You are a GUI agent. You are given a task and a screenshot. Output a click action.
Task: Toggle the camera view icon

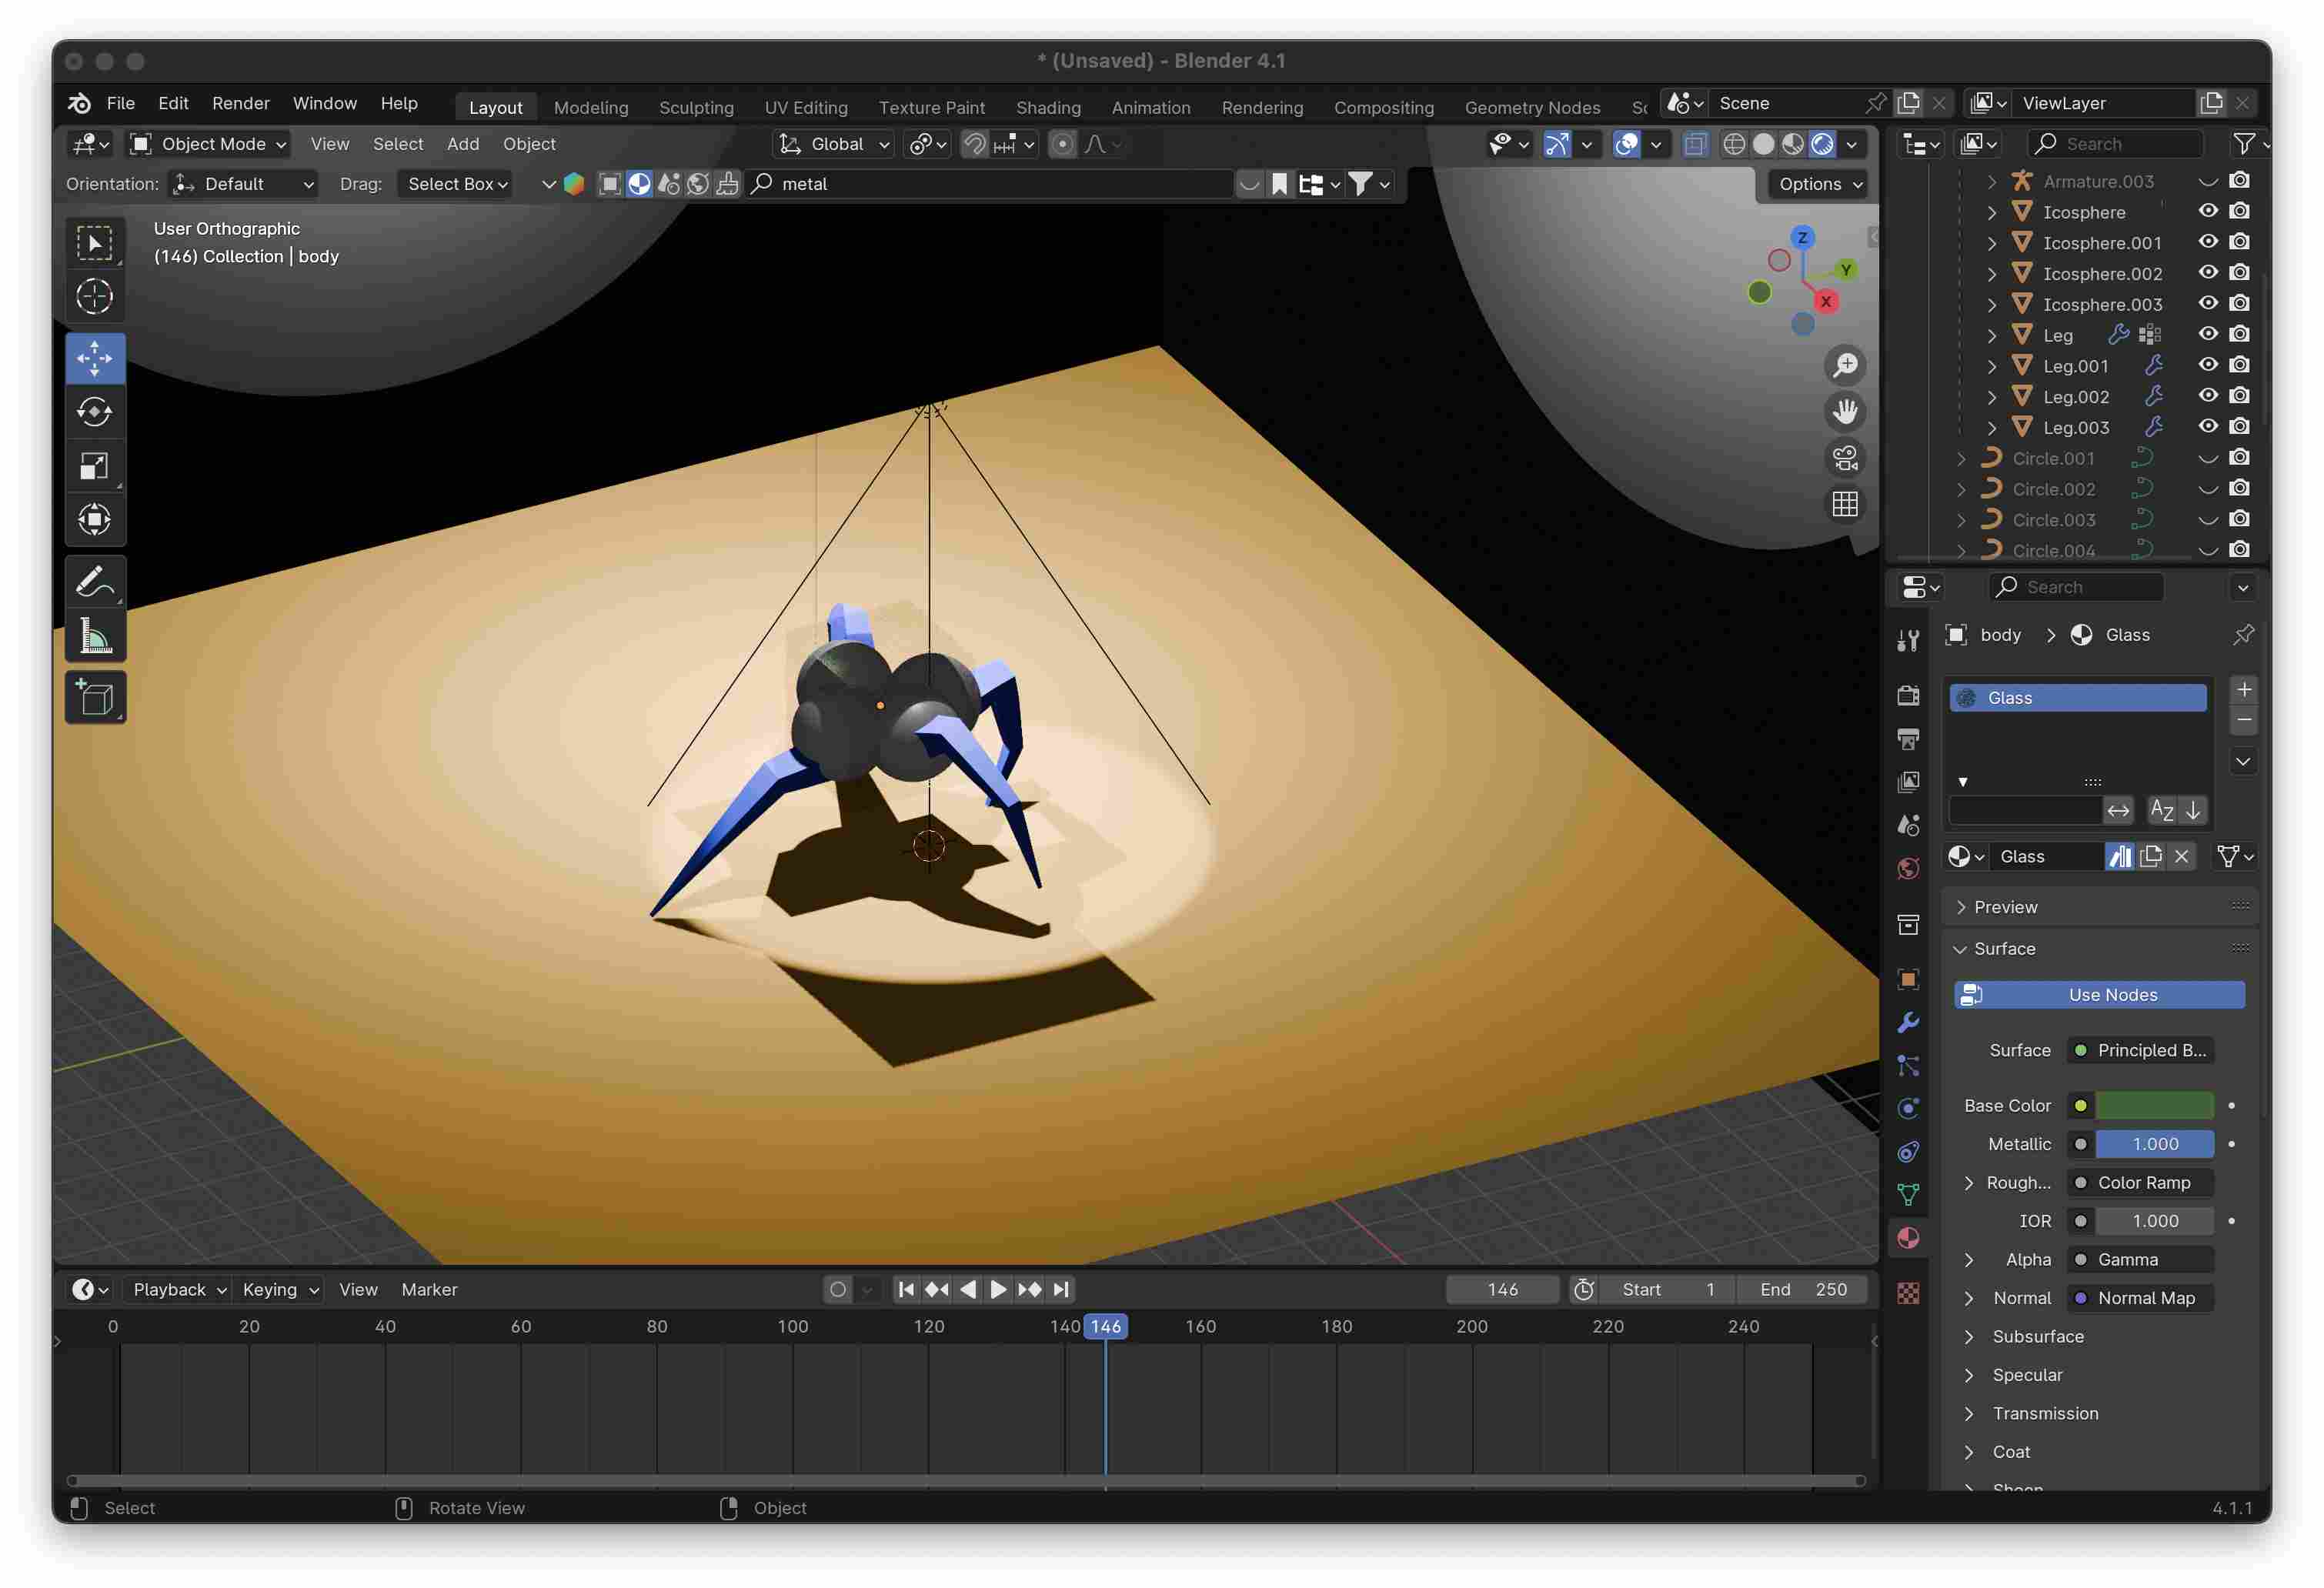pyautogui.click(x=1845, y=458)
